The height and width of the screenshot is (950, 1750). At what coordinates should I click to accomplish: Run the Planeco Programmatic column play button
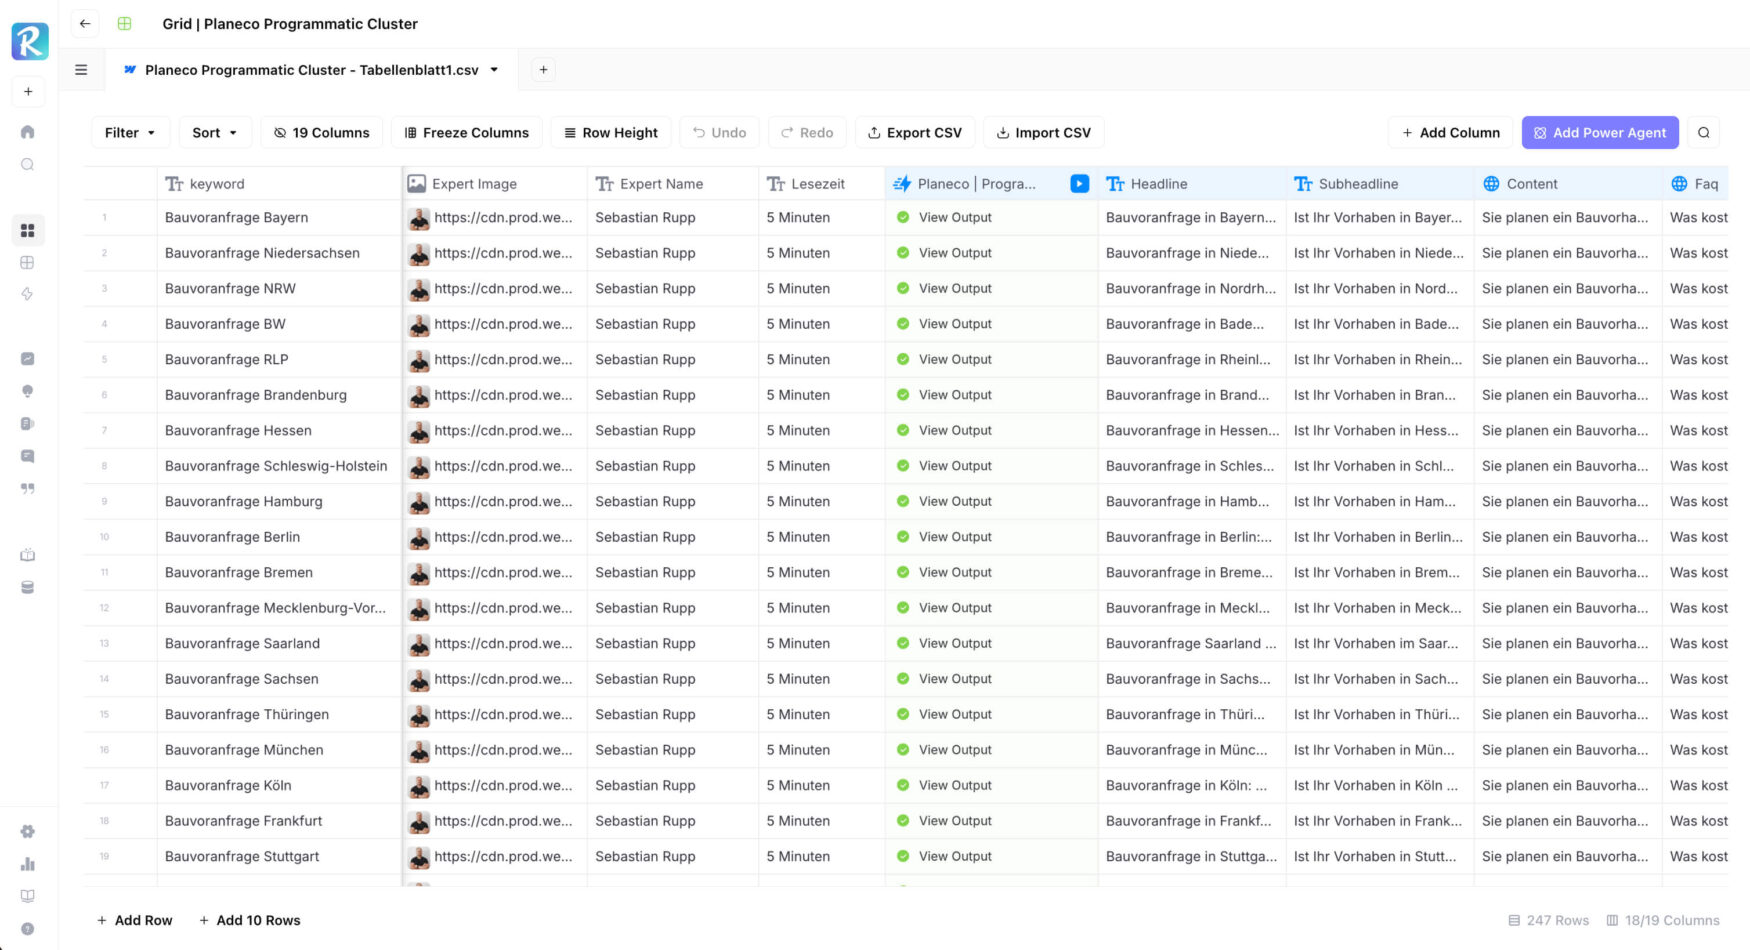[1079, 184]
